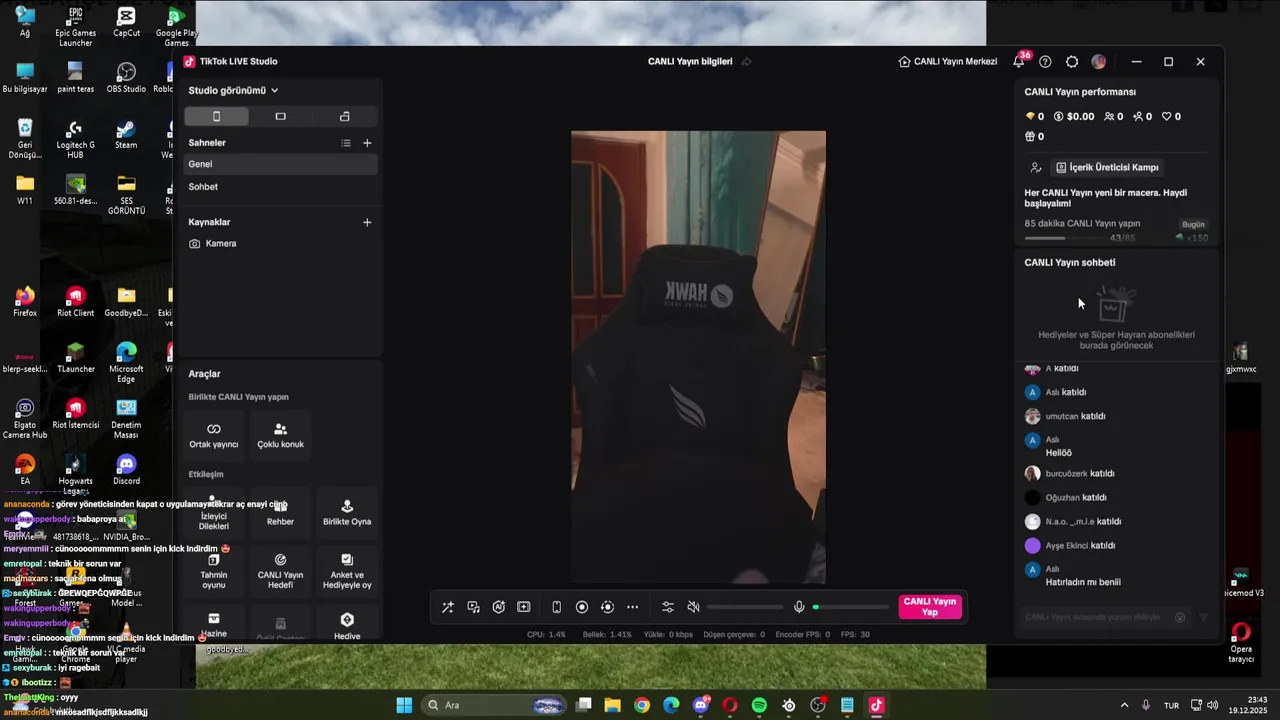Viewport: 1280px width, 720px height.
Task: Open the profile avatar menu
Action: click(1099, 62)
